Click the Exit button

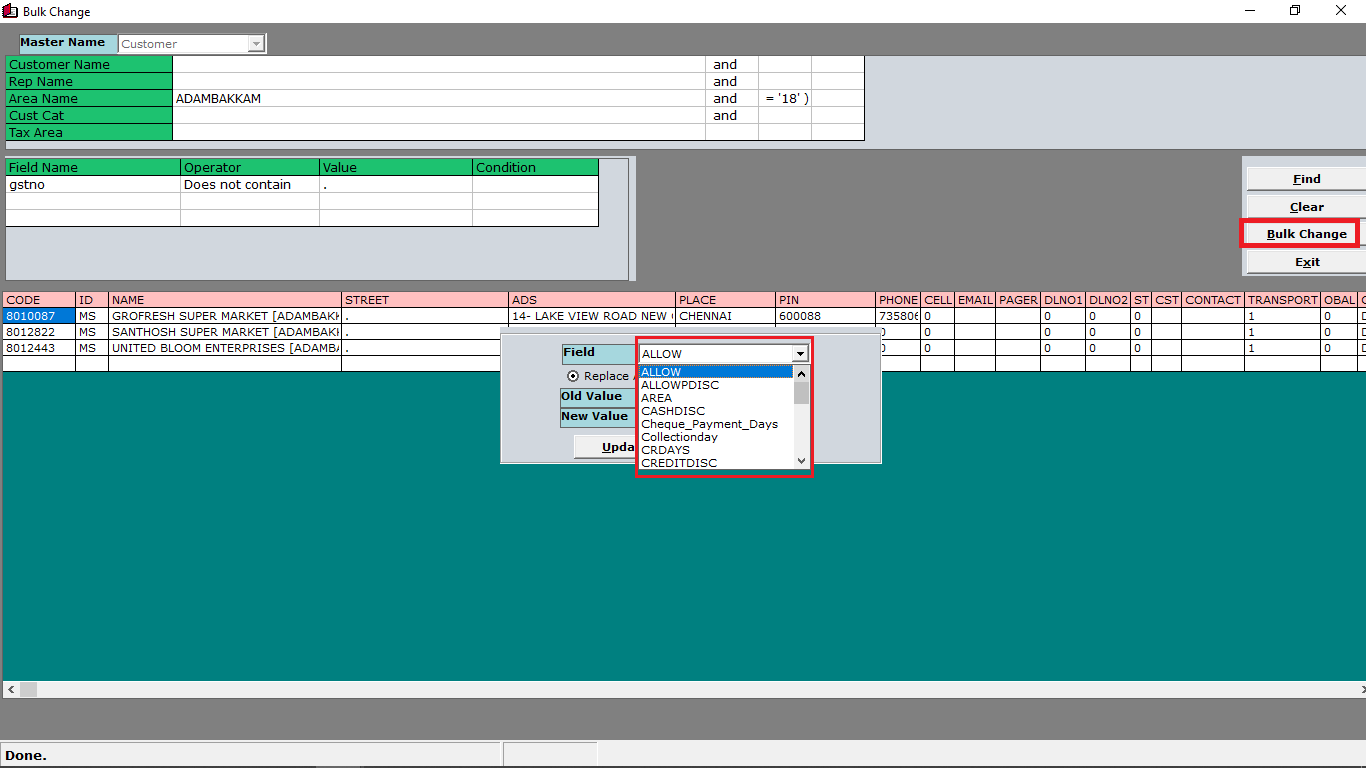point(1305,262)
